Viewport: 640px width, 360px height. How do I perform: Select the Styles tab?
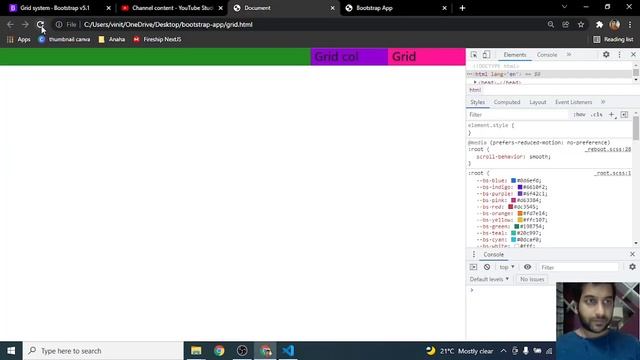point(477,102)
